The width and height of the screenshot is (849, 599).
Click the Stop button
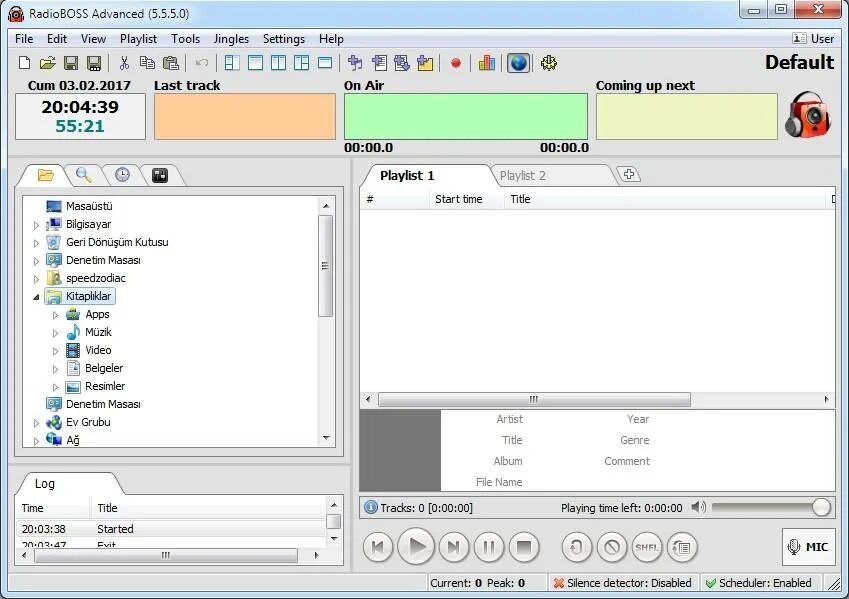(x=524, y=547)
